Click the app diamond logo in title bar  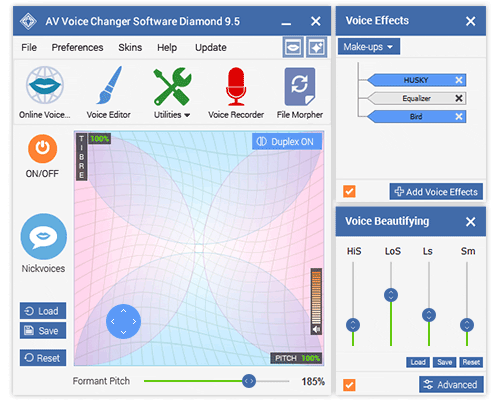point(28,21)
